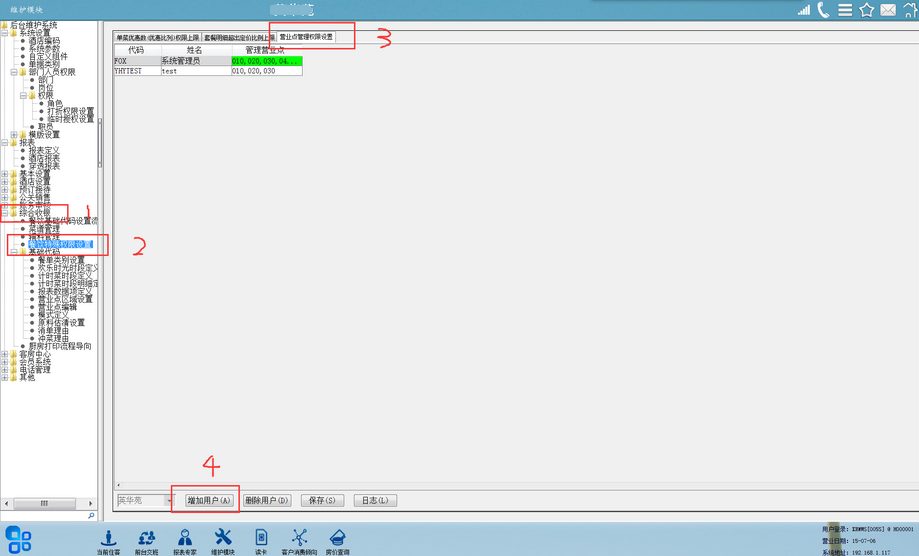919x556 pixels.
Task: Click the 当前住客 guest icon
Action: click(108, 538)
